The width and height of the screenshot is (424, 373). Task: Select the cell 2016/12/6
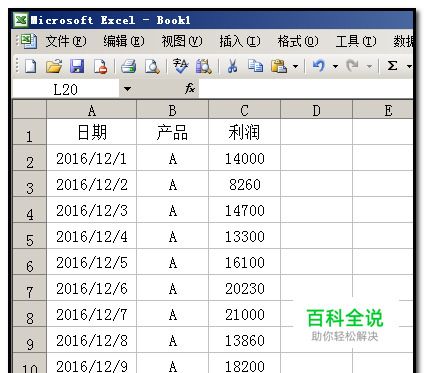92,288
